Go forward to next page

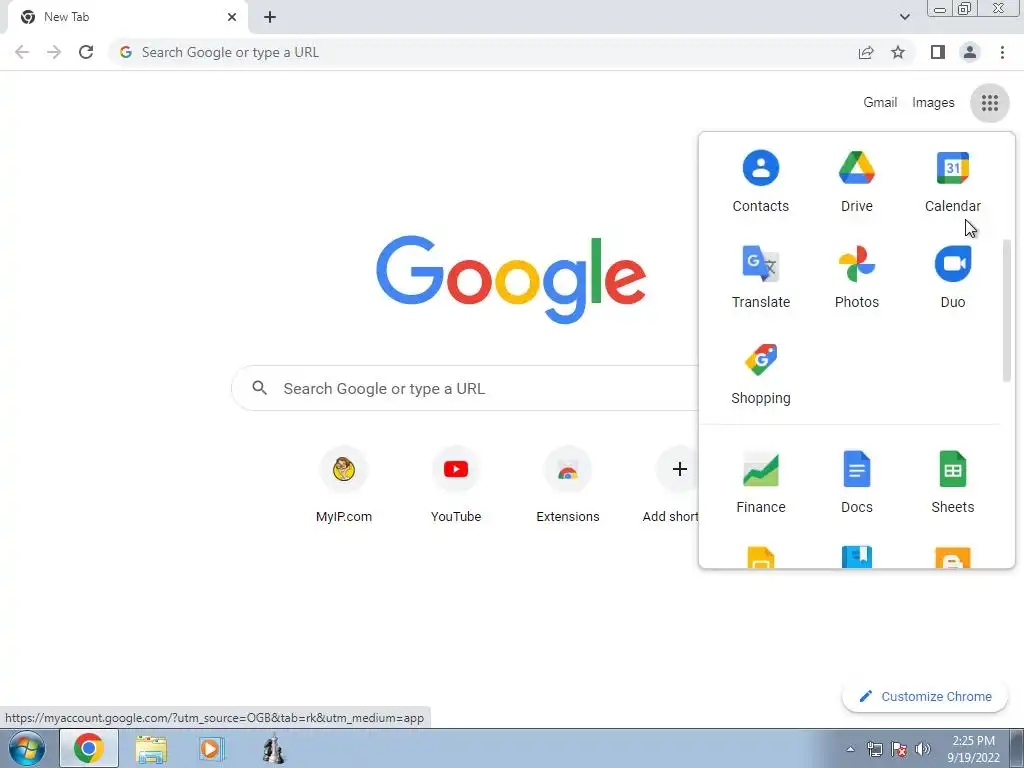(x=54, y=52)
